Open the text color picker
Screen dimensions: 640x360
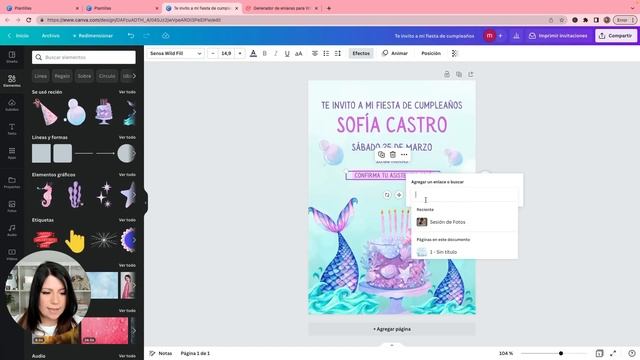(x=253, y=53)
